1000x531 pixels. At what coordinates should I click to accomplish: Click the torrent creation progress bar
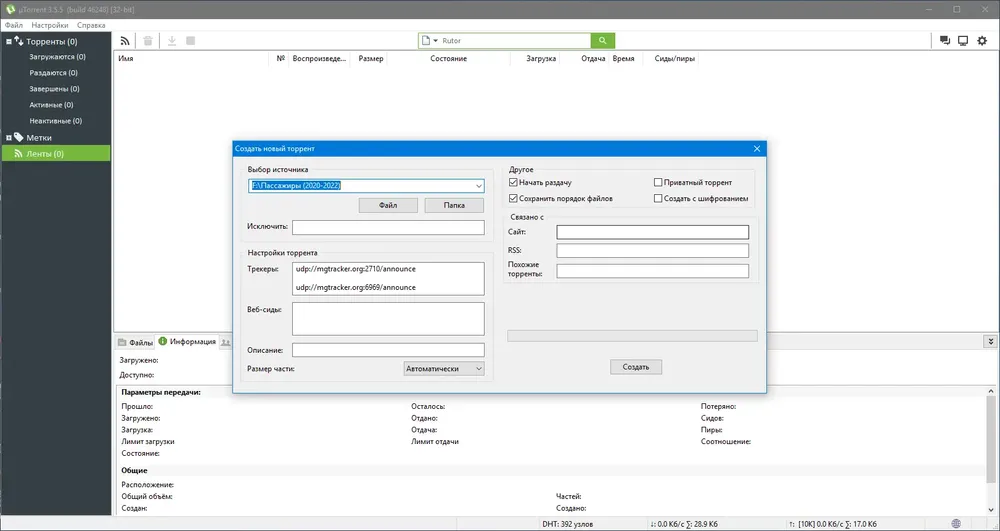pyautogui.click(x=632, y=335)
